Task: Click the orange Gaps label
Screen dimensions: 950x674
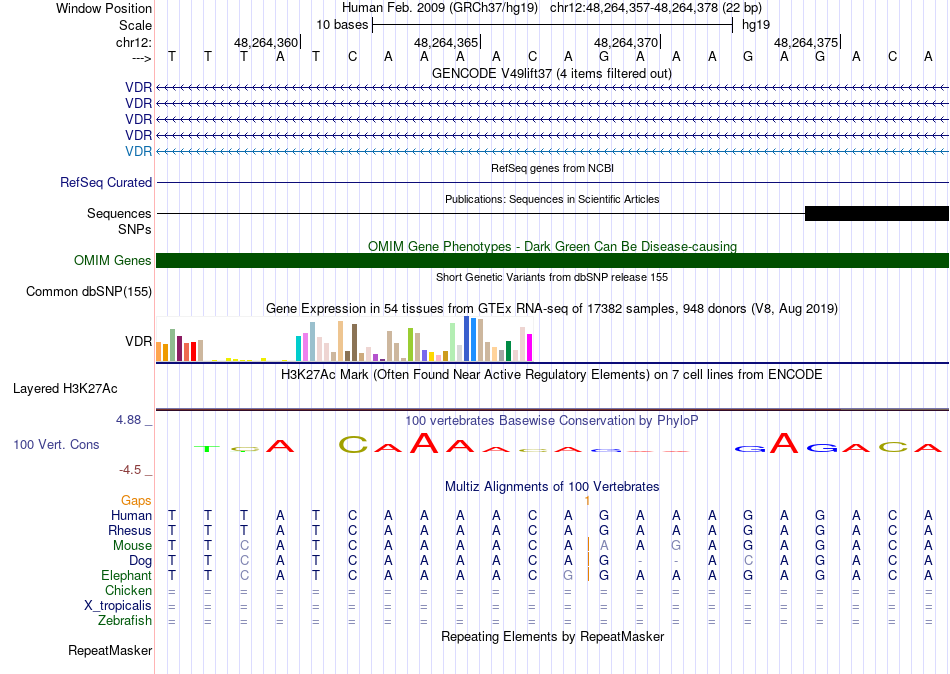Action: 136,500
